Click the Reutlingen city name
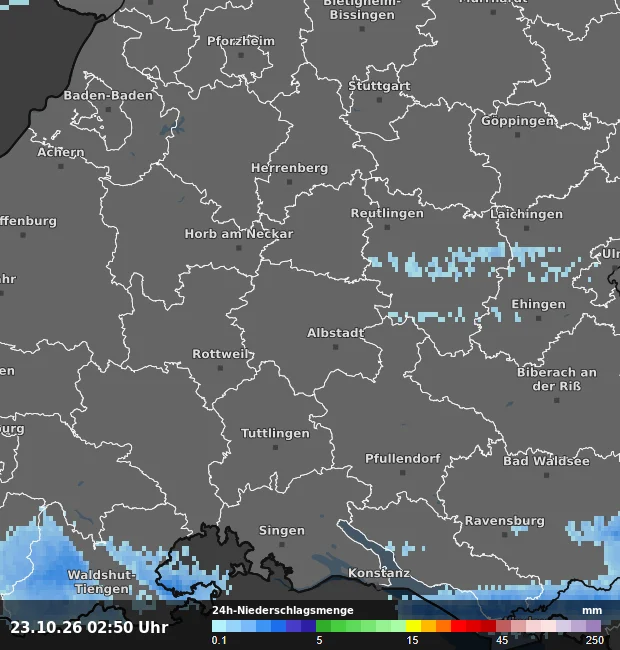This screenshot has width=620, height=650. click(x=387, y=213)
